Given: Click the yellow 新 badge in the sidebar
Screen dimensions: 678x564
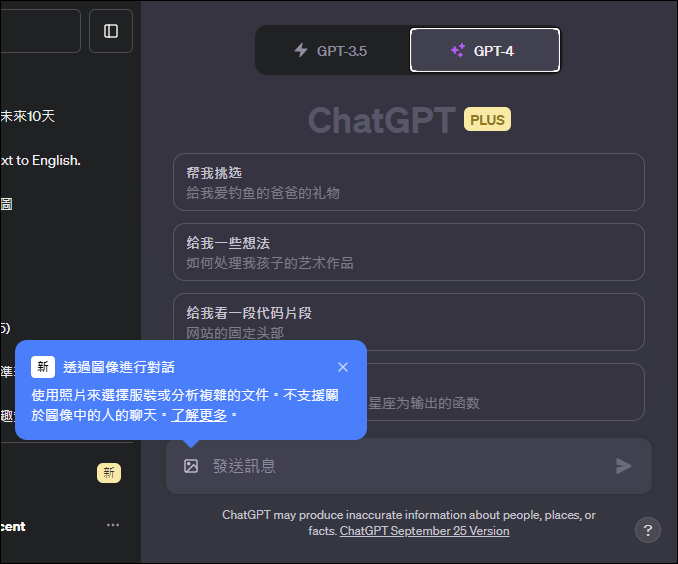Looking at the screenshot, I should [x=109, y=473].
